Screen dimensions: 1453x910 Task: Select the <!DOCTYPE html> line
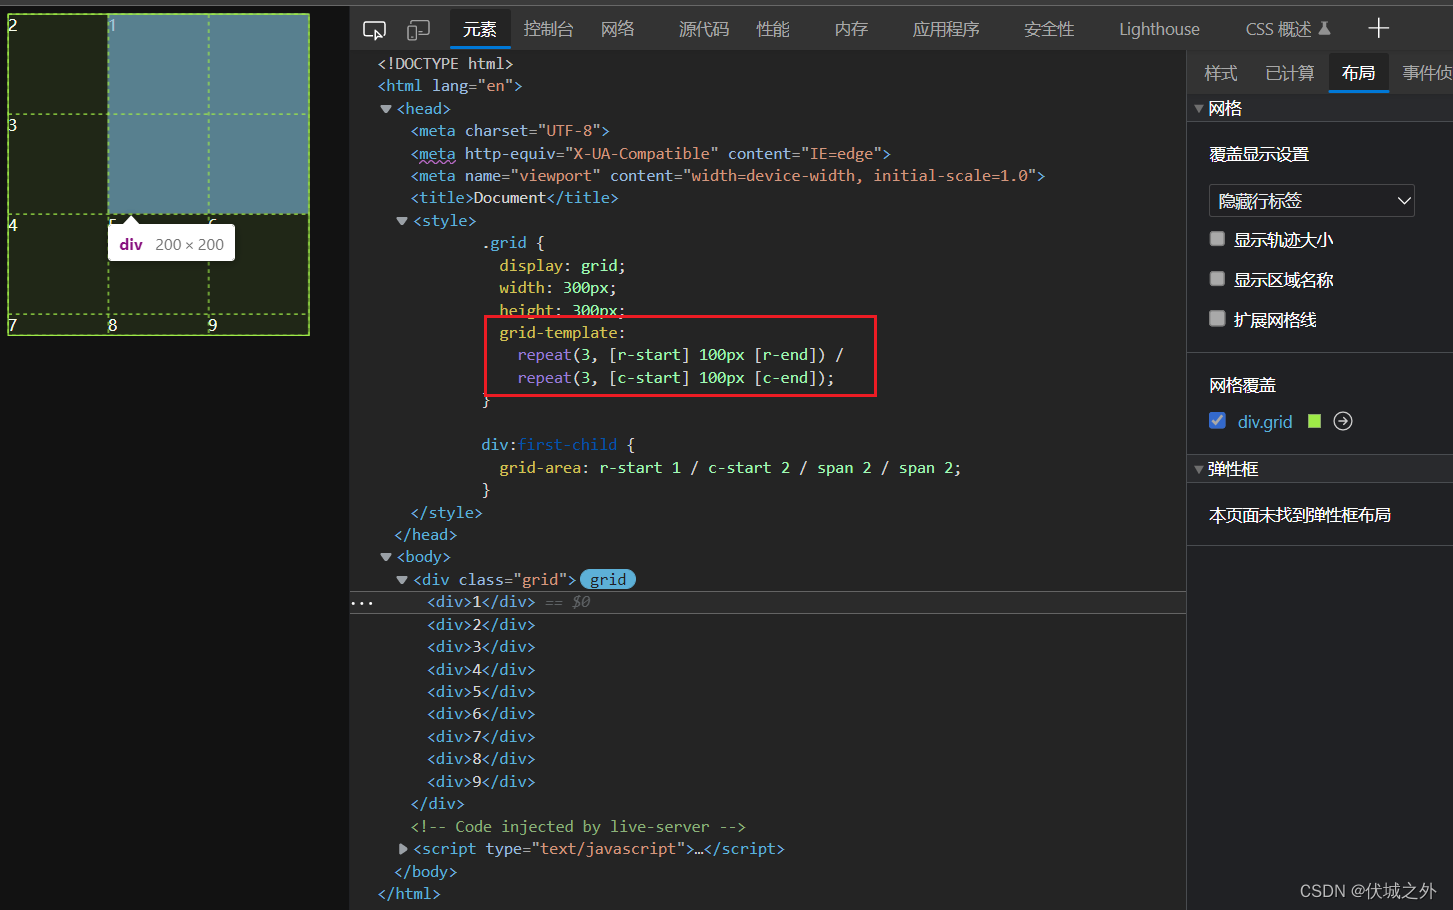coord(445,64)
